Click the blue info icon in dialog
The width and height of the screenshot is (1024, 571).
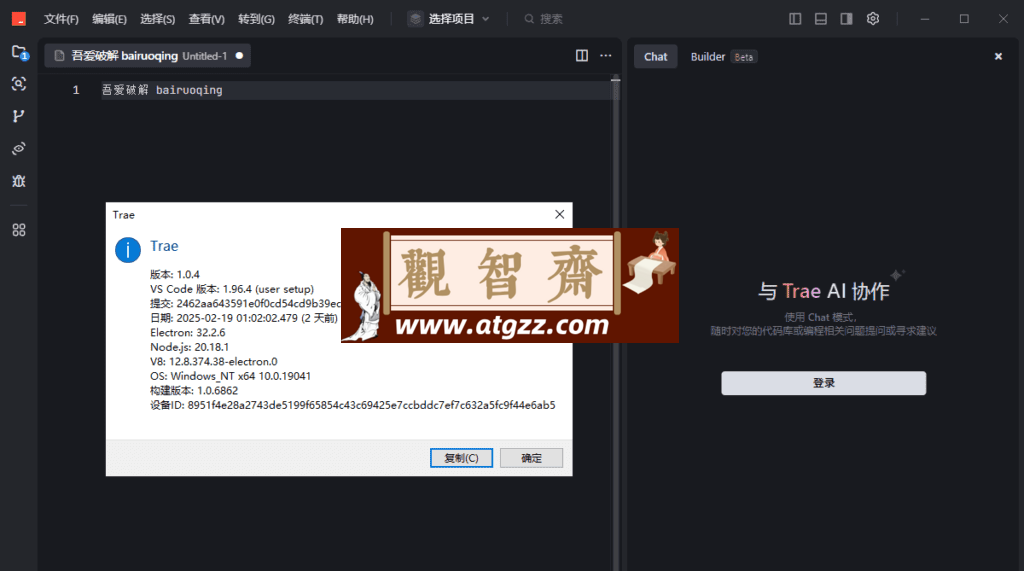point(128,250)
